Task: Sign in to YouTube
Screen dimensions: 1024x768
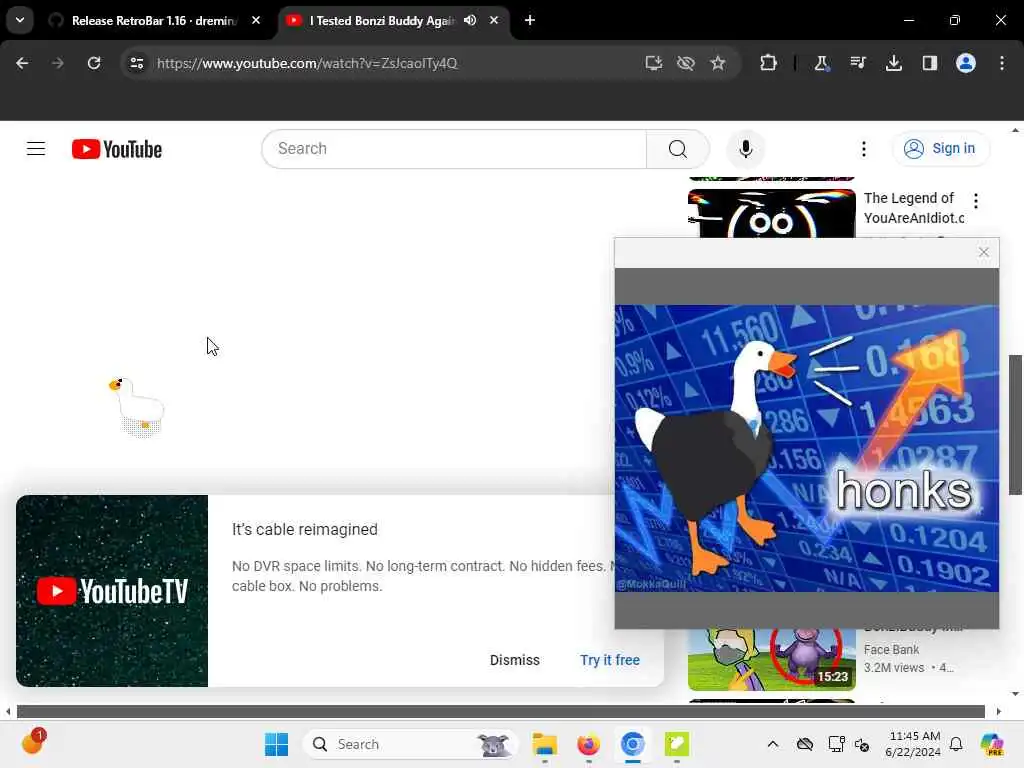Action: point(940,149)
